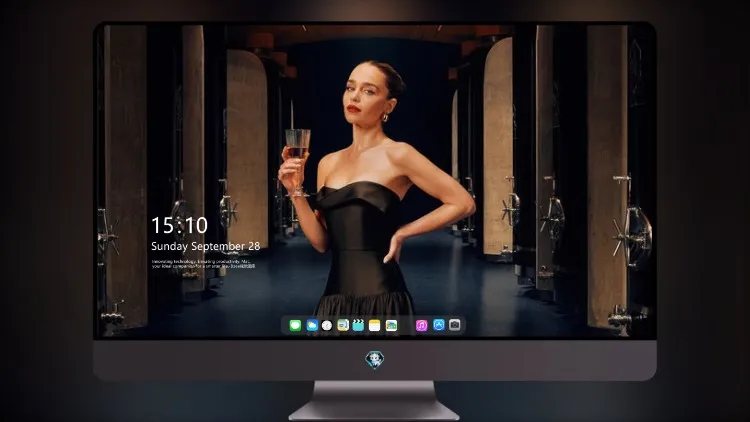Image resolution: width=750 pixels, height=422 pixels.
Task: Open the blue App Store icon
Action: (x=439, y=325)
